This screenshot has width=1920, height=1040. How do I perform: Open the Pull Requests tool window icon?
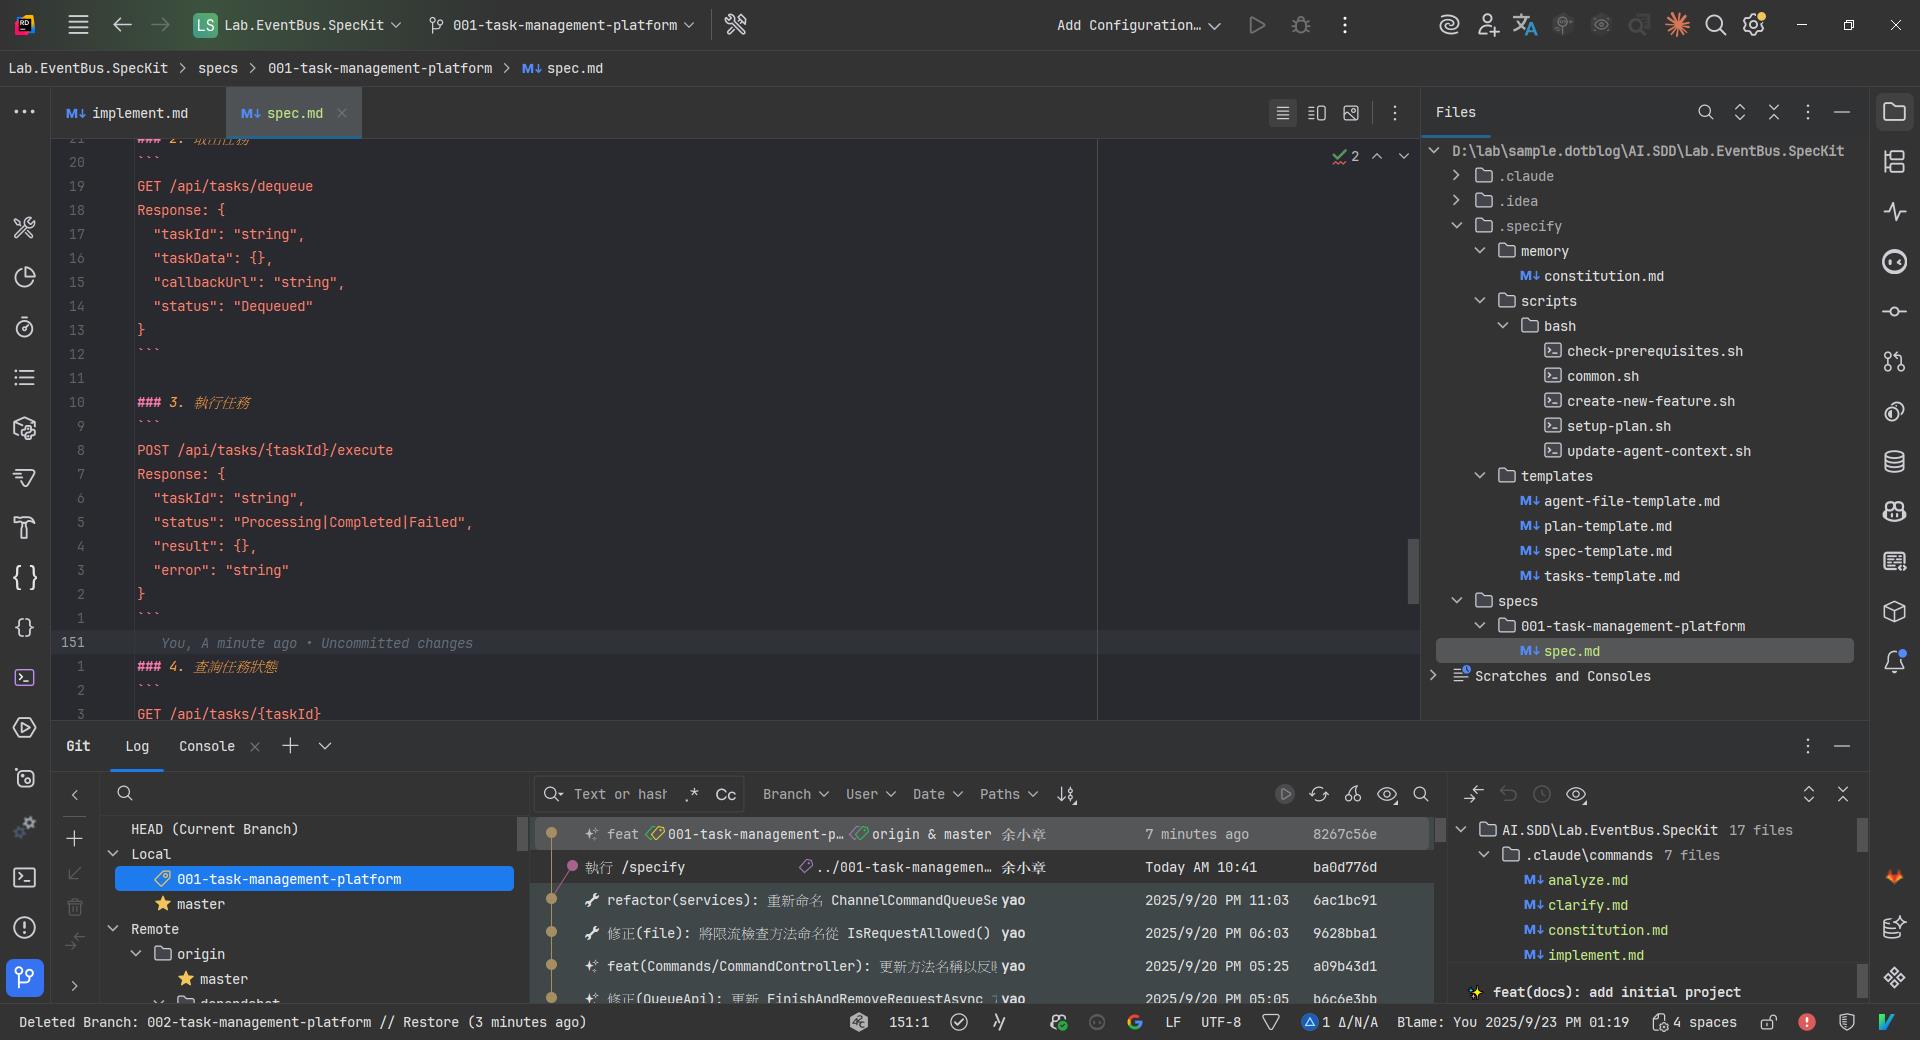pos(1894,362)
